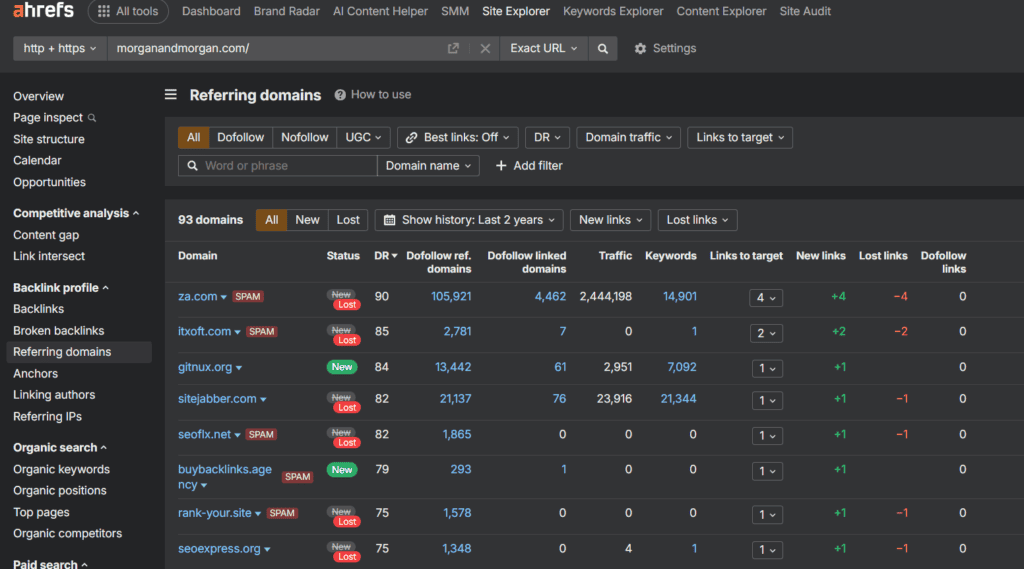Viewport: 1024px width, 569px height.
Task: Open the Links to target filter dropdown
Action: click(x=740, y=137)
